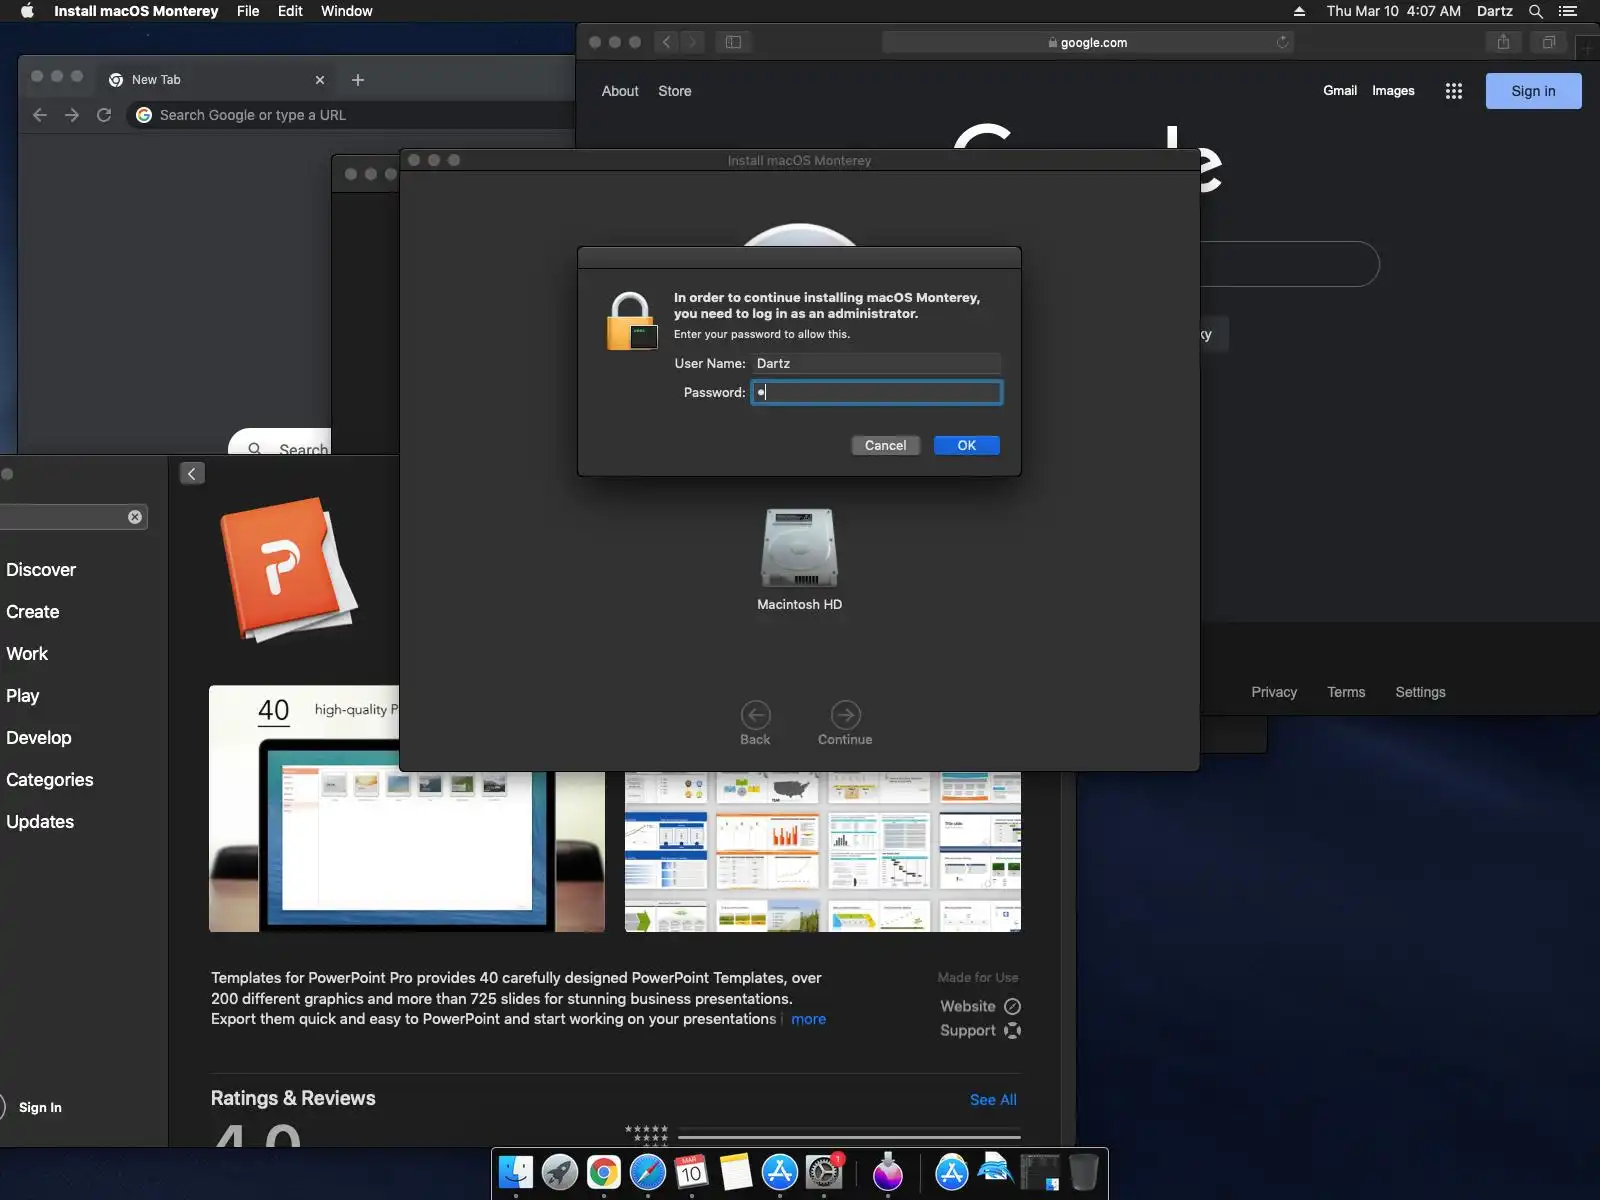This screenshot has width=1600, height=1200.
Task: Clear the App Store search field
Action: (x=135, y=517)
